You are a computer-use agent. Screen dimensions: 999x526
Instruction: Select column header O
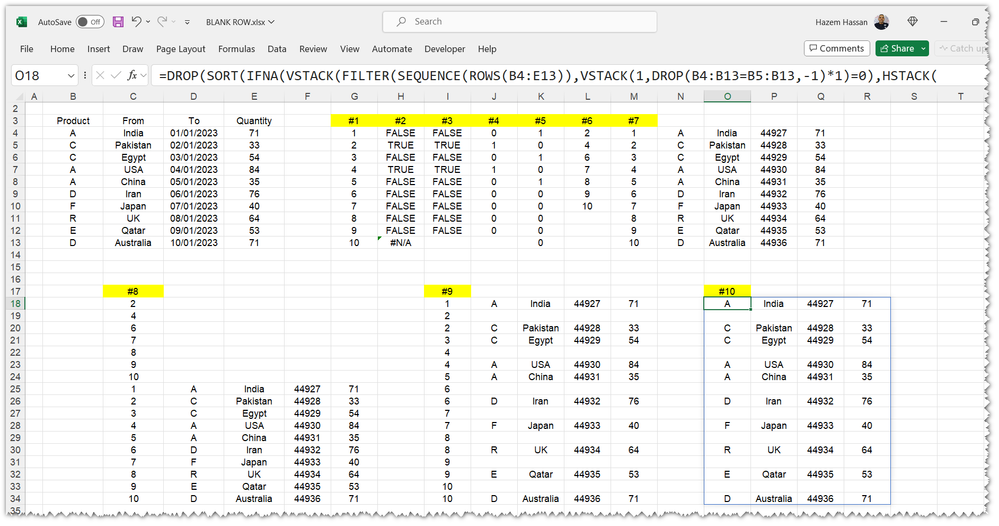[727, 96]
